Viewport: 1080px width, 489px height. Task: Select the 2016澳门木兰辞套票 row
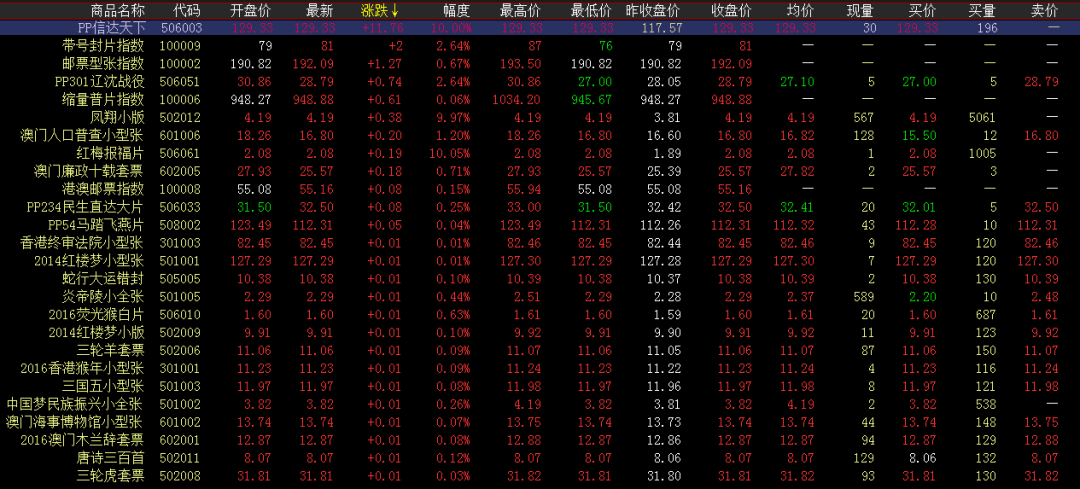[540, 439]
